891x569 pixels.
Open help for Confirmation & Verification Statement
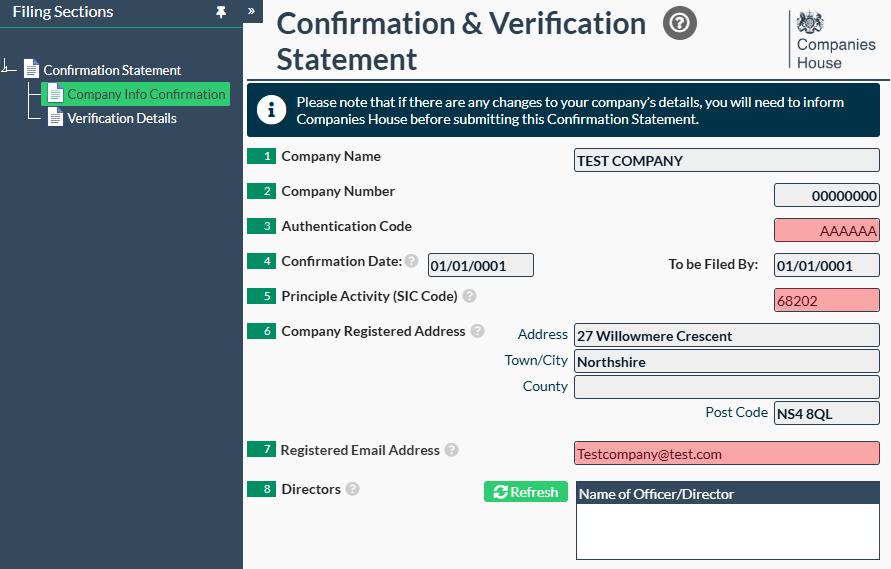[679, 23]
